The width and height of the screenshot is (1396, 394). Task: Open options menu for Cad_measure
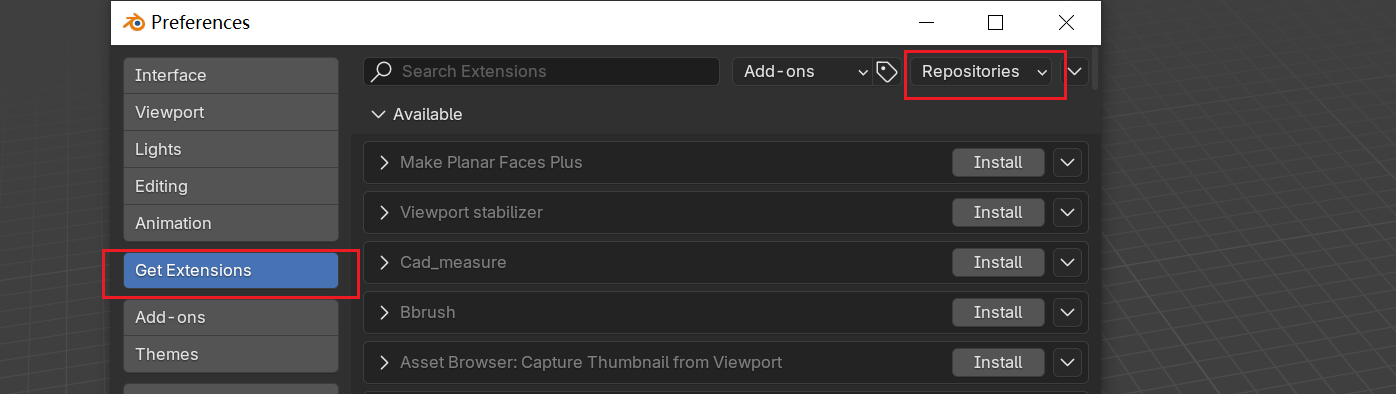click(x=1067, y=262)
